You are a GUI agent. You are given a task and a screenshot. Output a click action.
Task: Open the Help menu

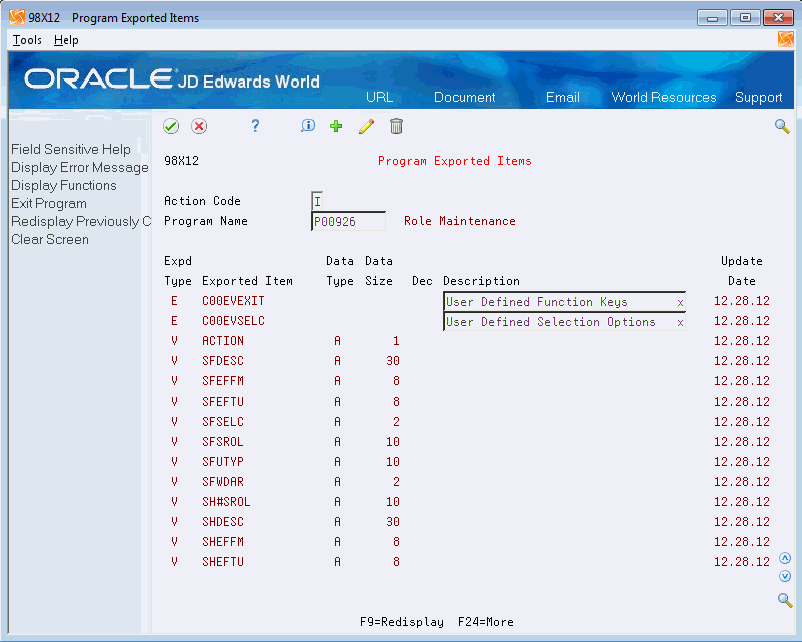[66, 40]
